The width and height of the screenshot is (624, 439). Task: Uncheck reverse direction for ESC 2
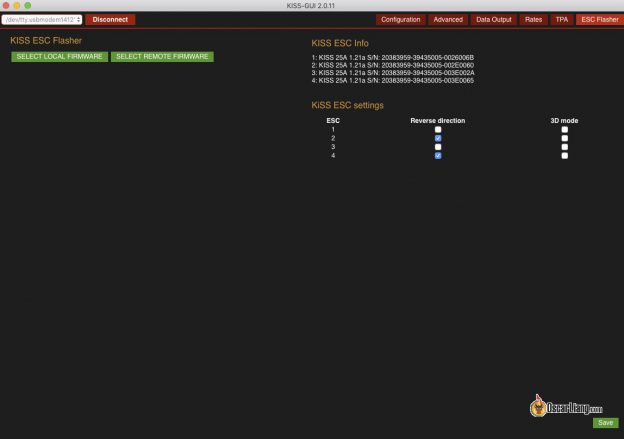(438, 139)
